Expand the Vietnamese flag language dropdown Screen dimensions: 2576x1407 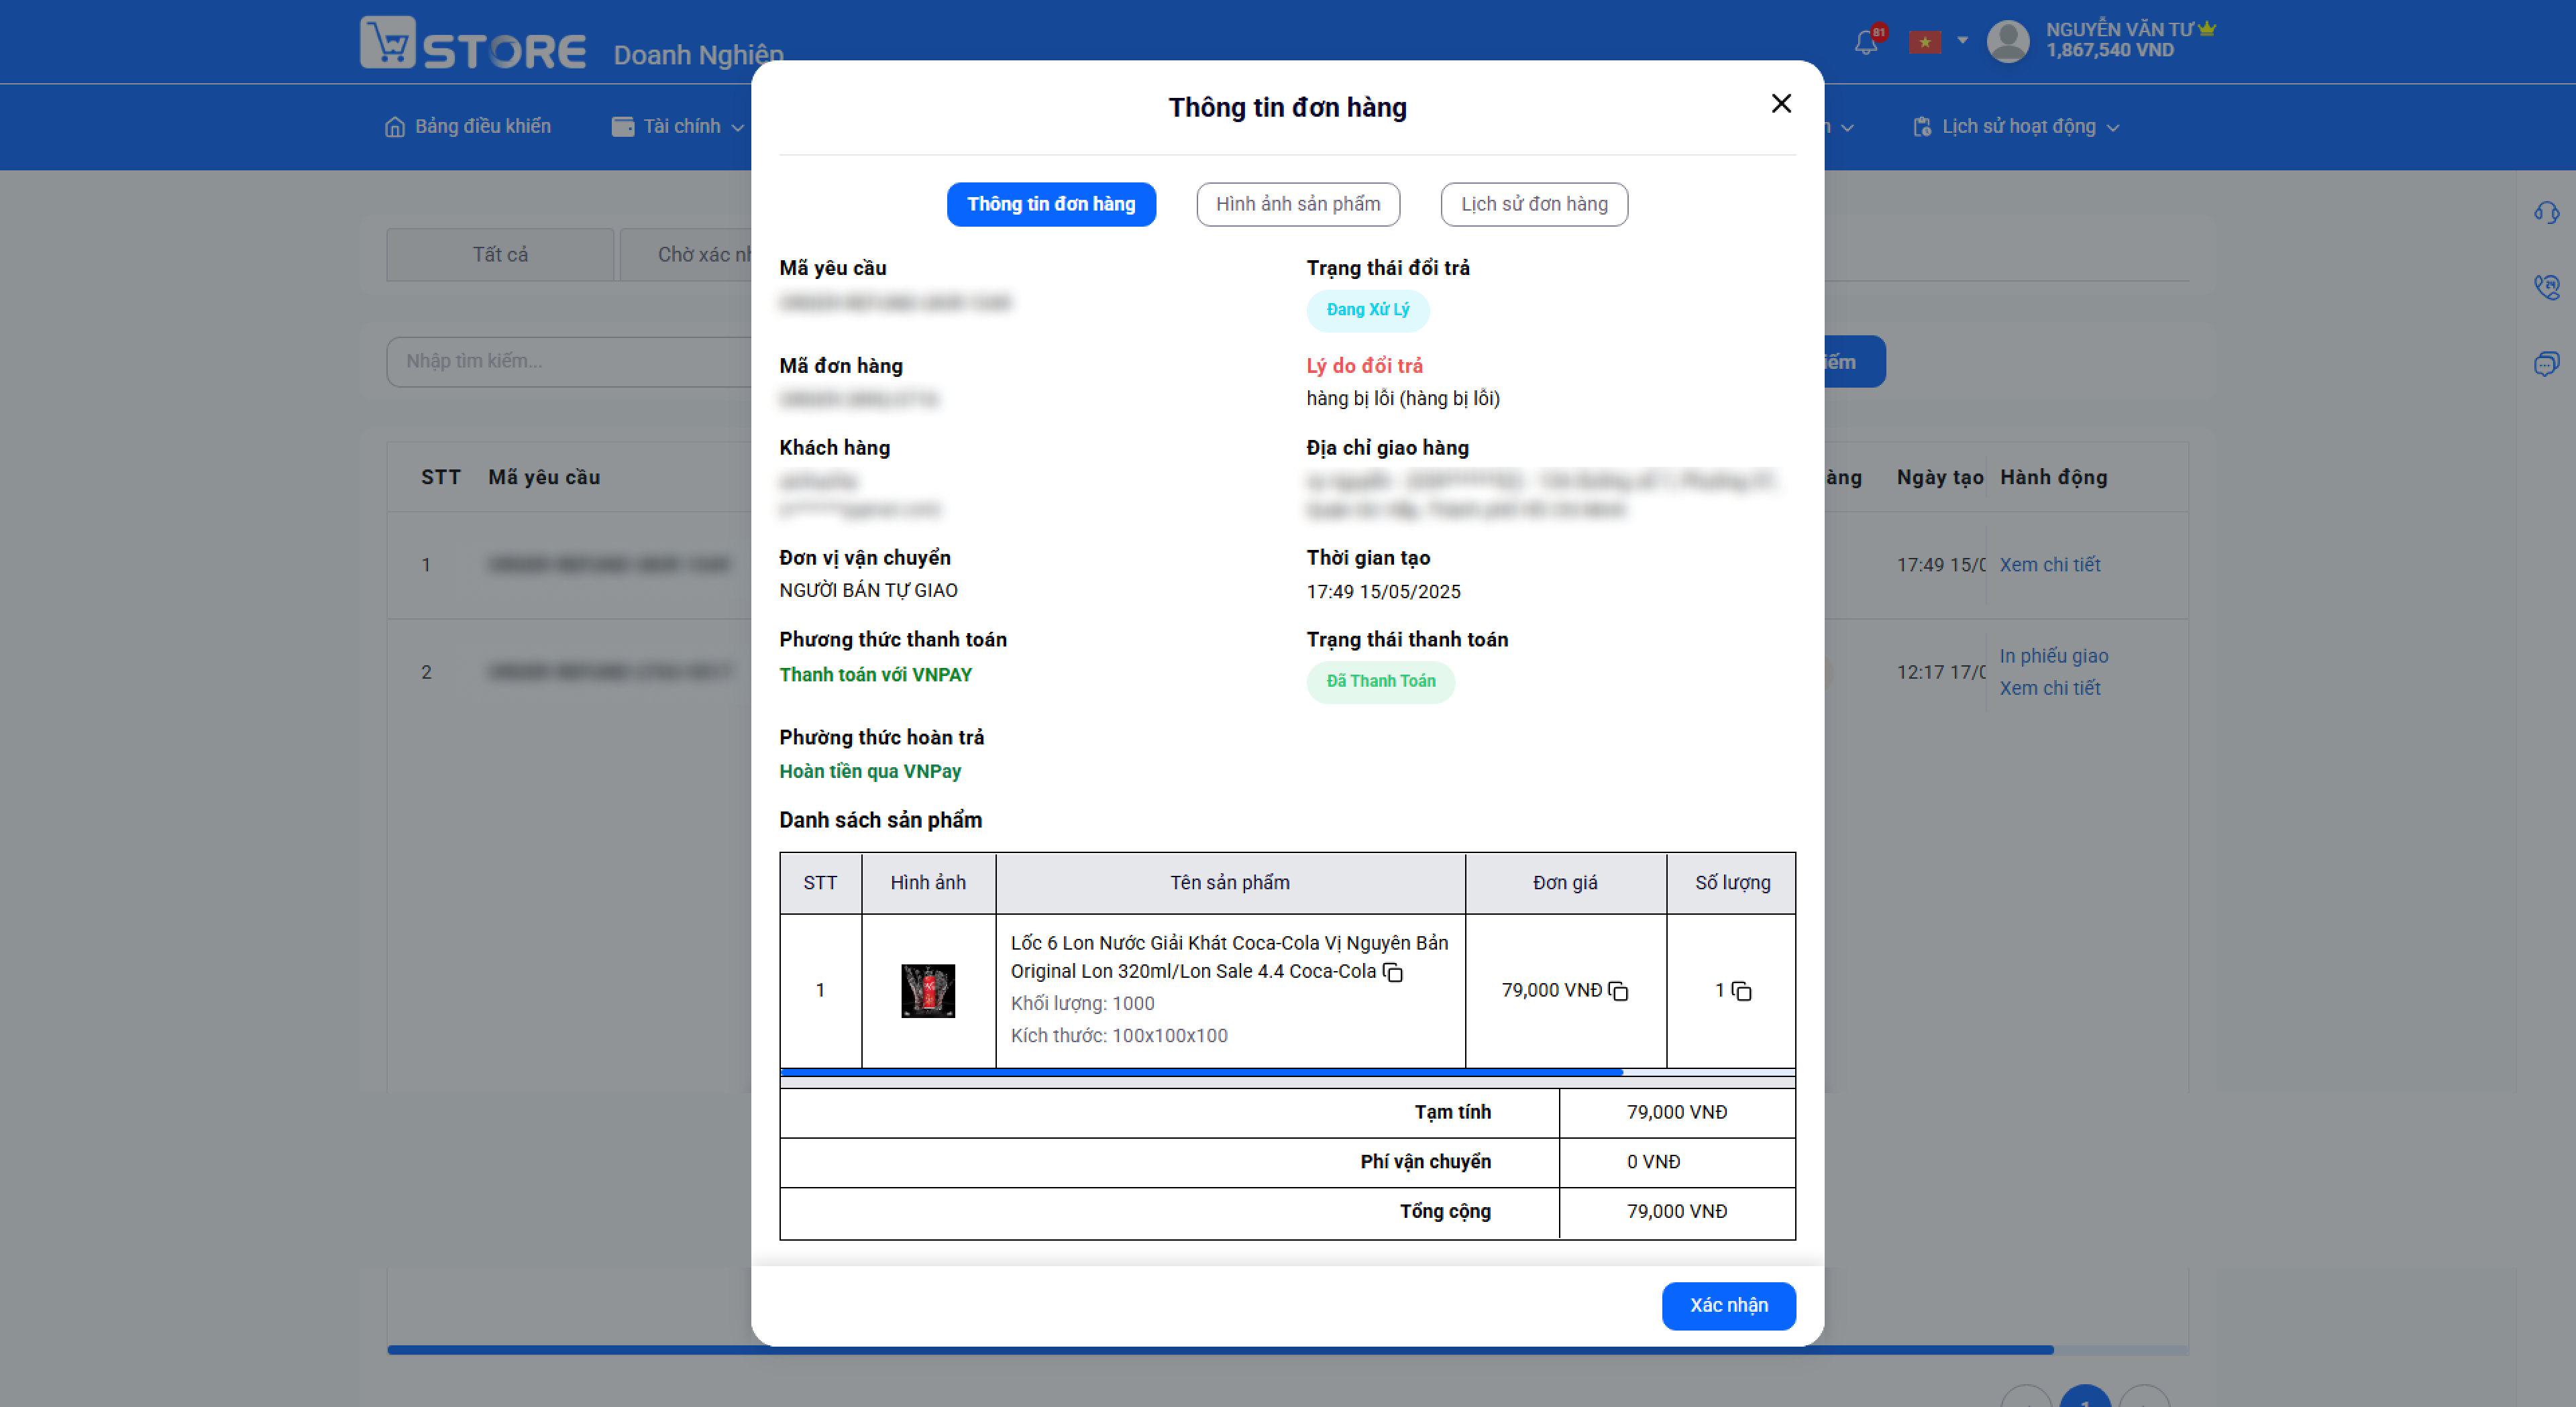pos(1939,41)
